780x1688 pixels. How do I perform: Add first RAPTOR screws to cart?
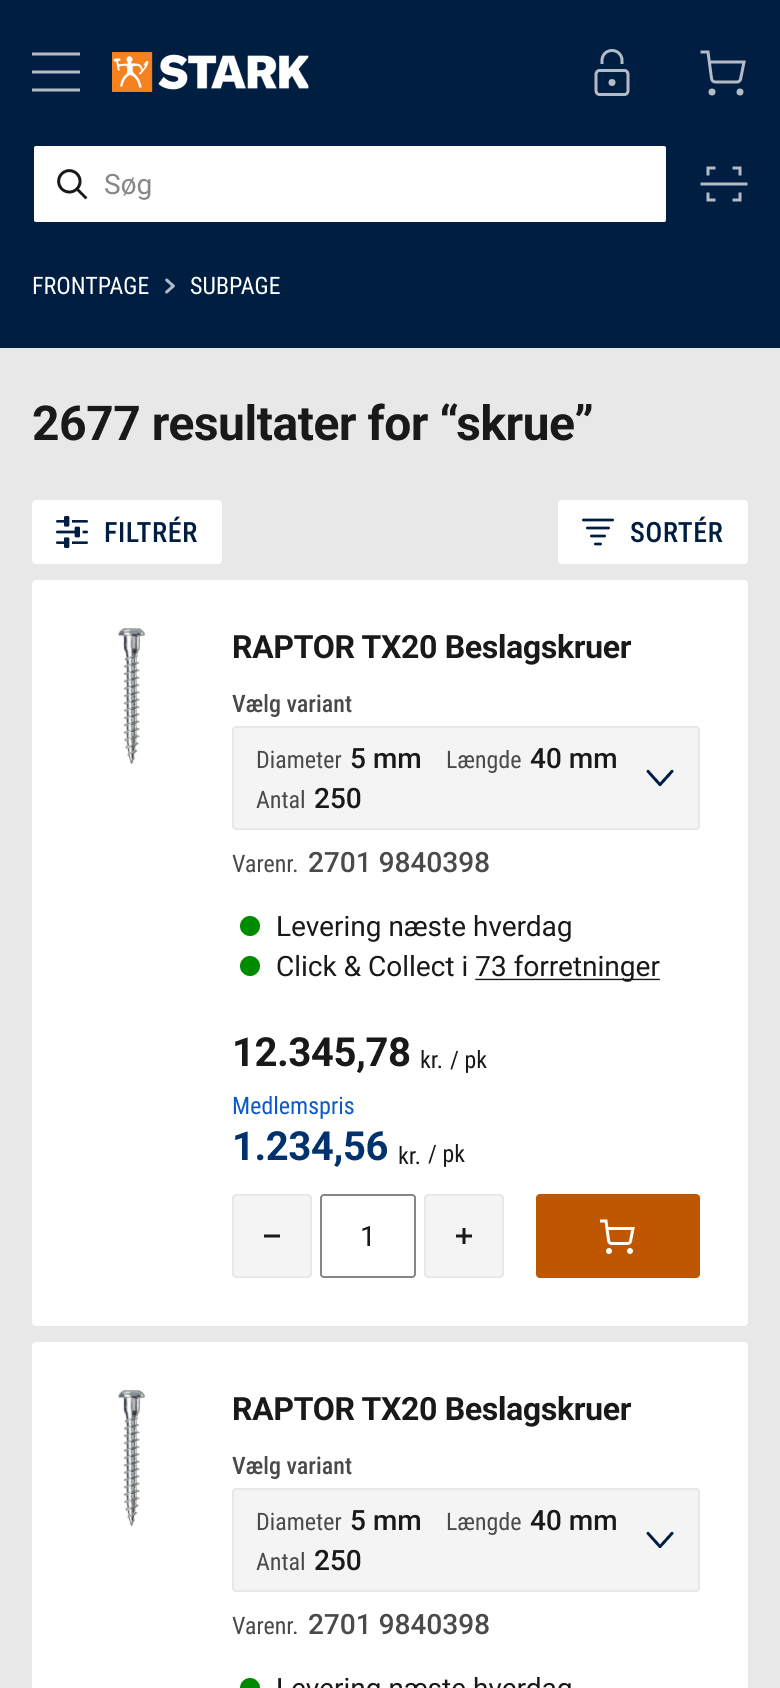pyautogui.click(x=617, y=1236)
